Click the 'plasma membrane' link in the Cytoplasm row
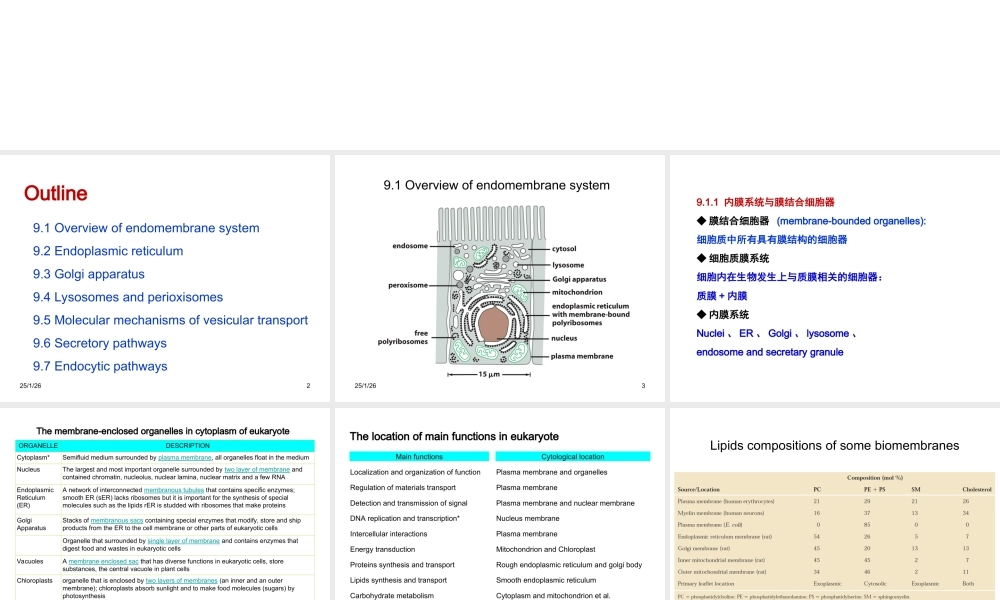 point(184,457)
